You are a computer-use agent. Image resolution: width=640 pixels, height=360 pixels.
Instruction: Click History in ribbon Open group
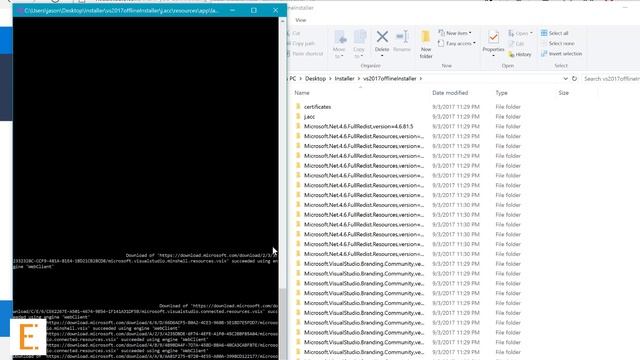click(x=520, y=54)
